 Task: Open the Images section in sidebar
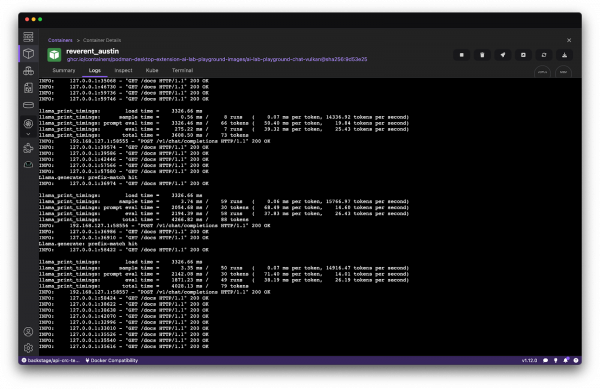tap(28, 88)
